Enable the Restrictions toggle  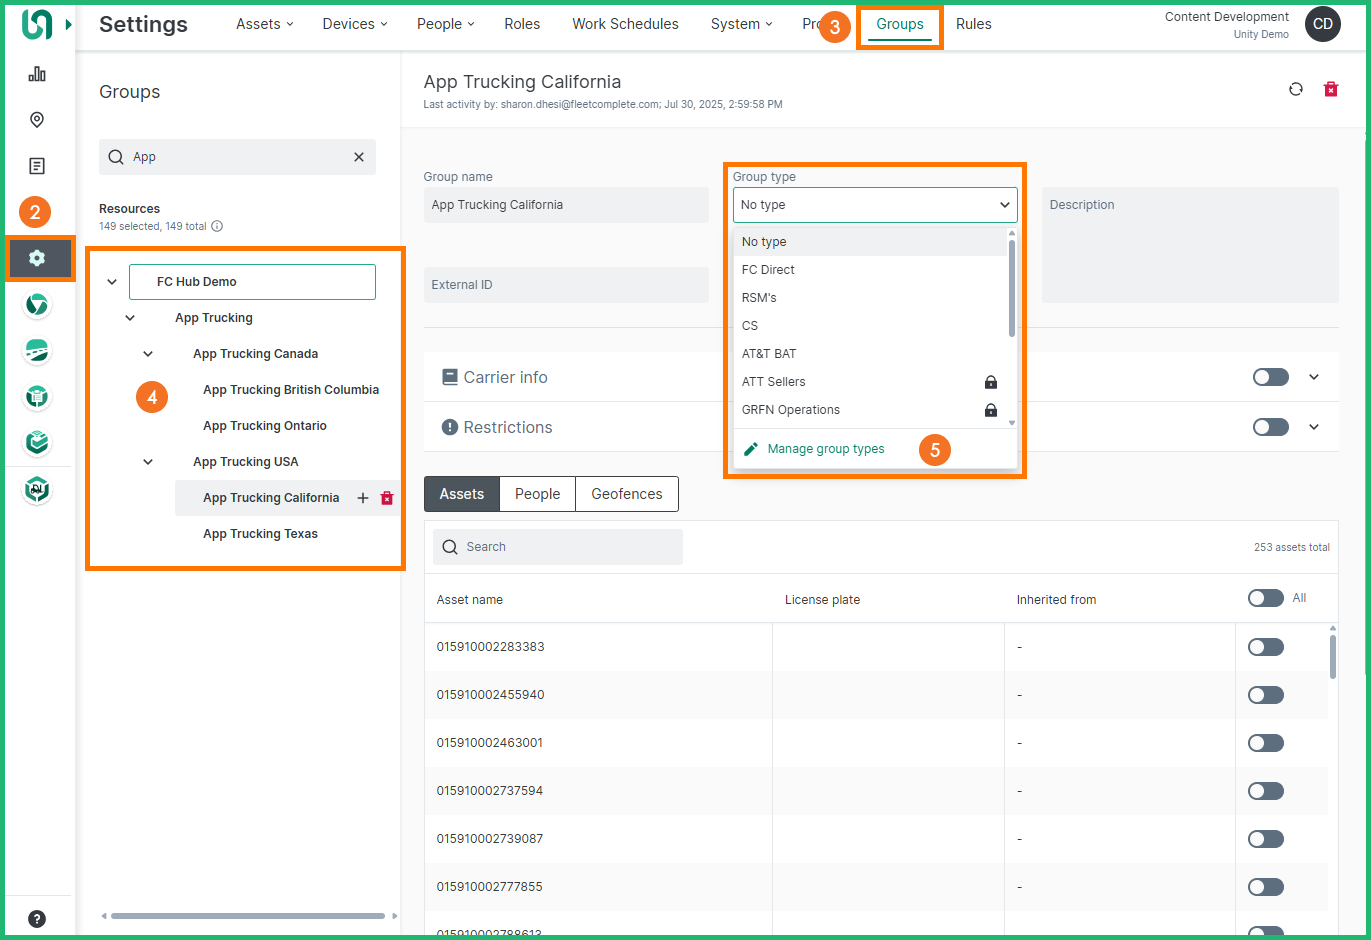click(x=1270, y=427)
